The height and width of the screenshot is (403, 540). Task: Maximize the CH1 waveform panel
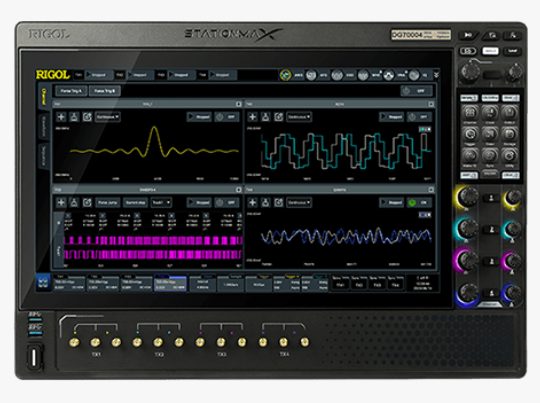pyautogui.click(x=239, y=104)
